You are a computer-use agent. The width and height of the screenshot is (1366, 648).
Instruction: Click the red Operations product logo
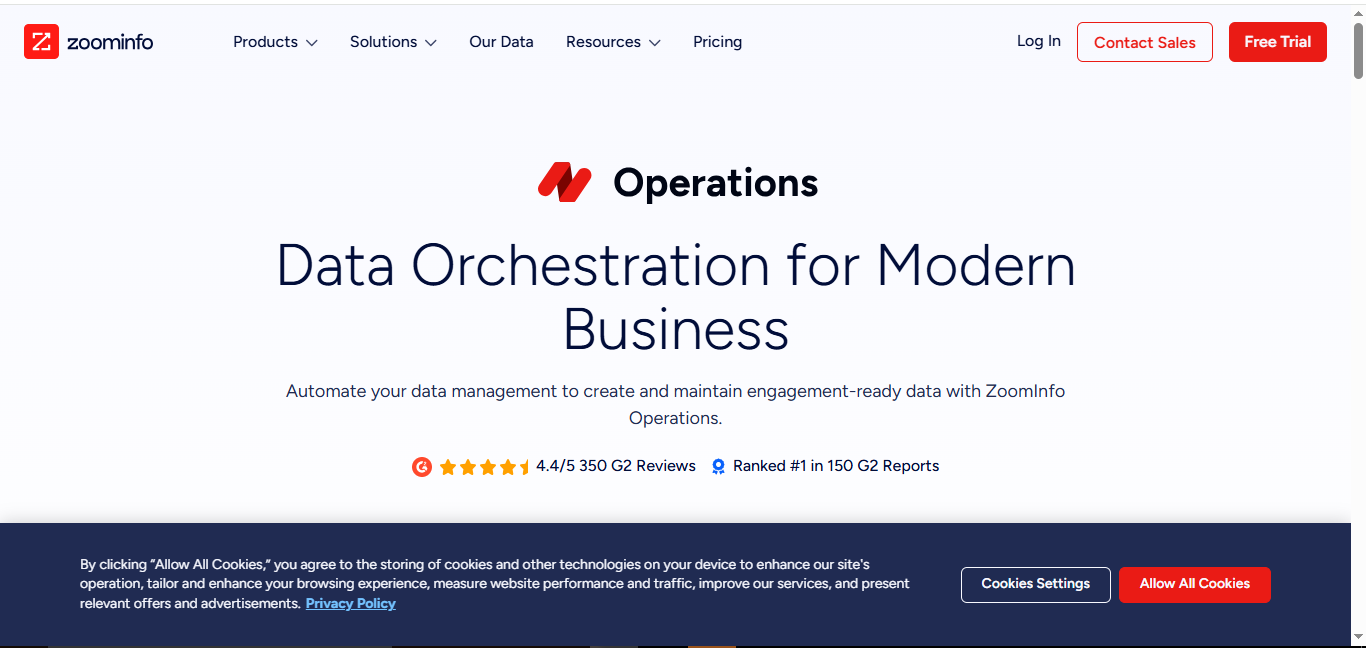565,182
